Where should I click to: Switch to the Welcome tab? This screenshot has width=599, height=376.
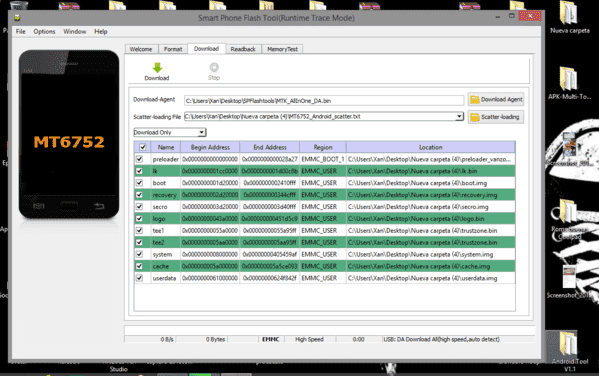click(x=141, y=49)
